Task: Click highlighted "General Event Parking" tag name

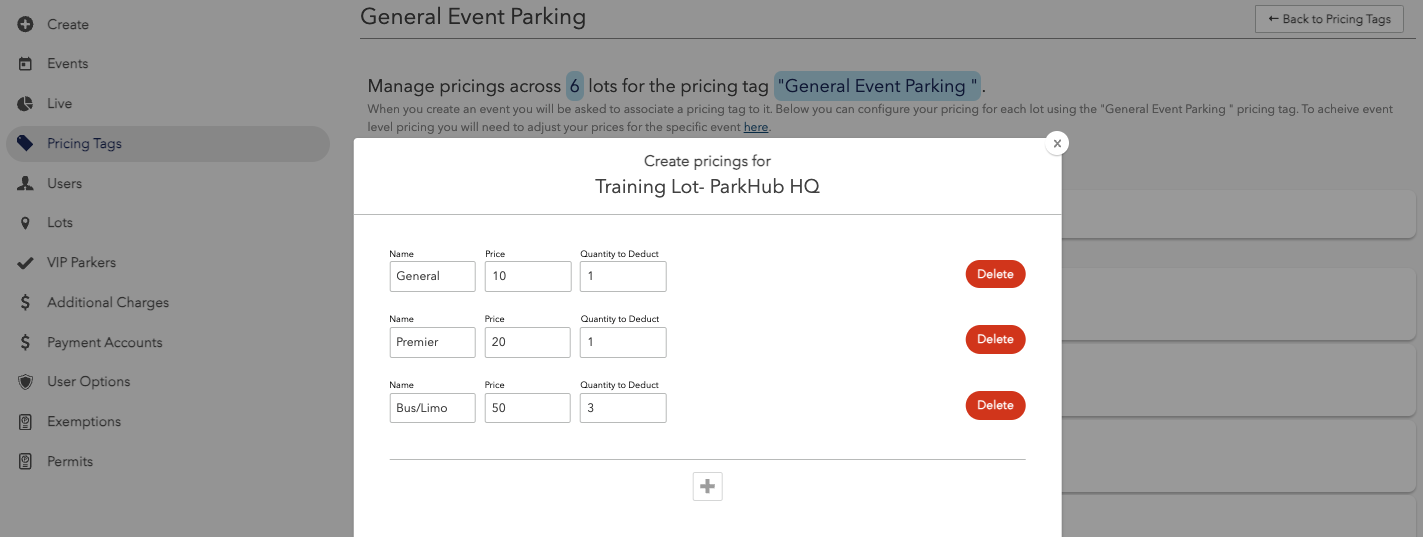Action: click(x=877, y=86)
